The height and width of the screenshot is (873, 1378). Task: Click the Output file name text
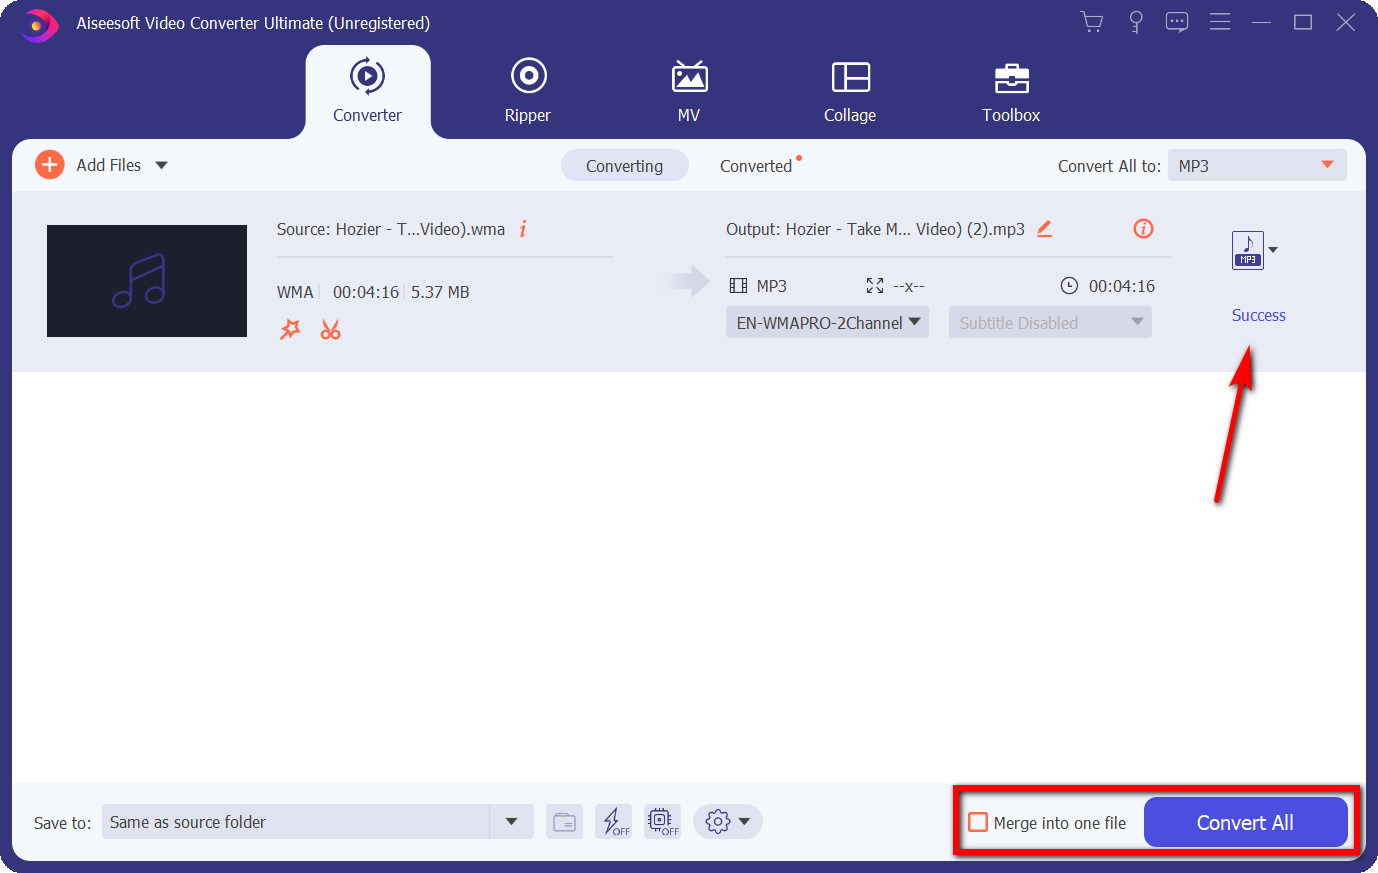click(x=875, y=229)
